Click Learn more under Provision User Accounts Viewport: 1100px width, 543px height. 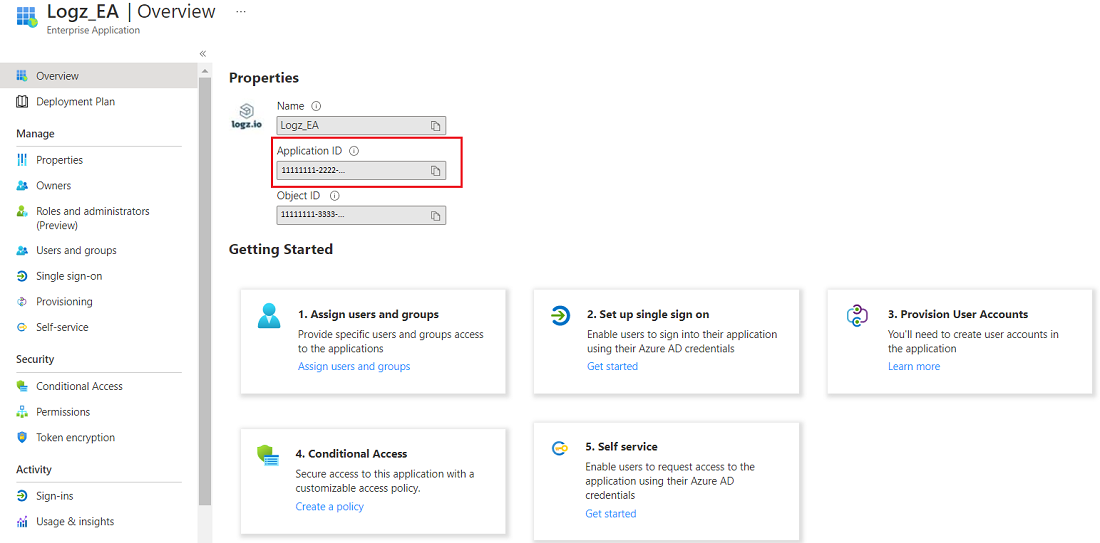tap(913, 366)
